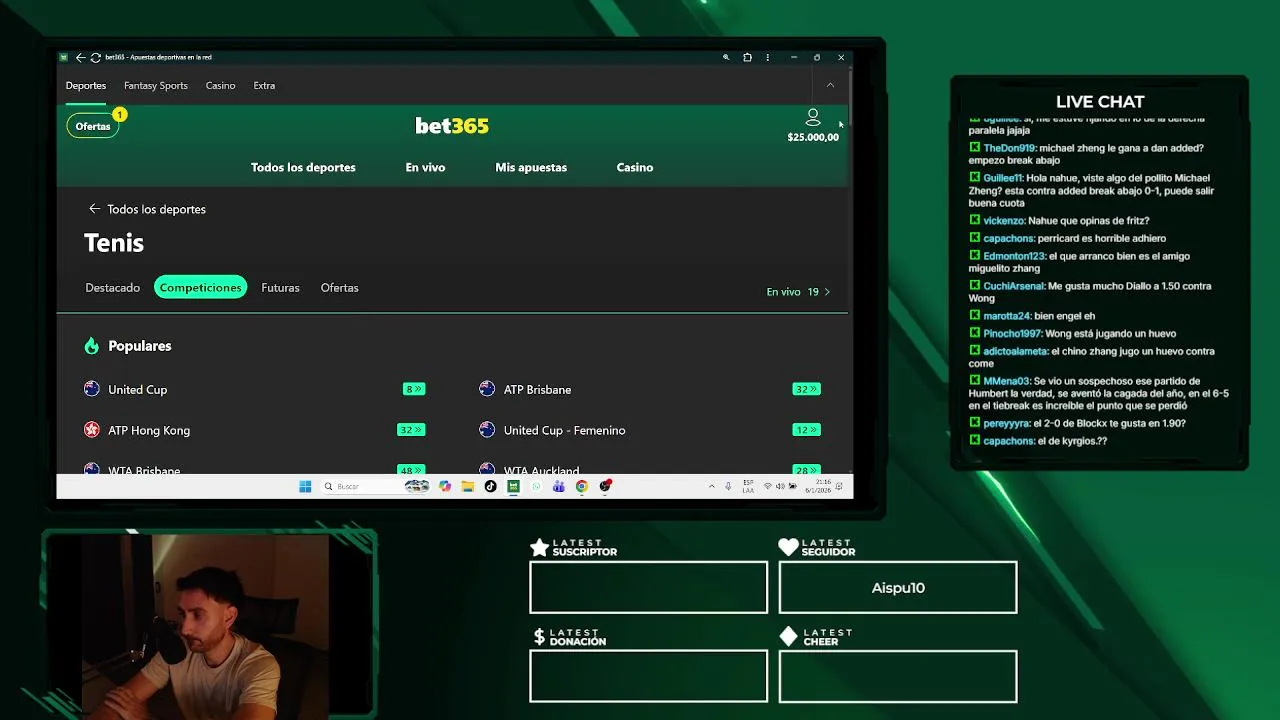Click the ATP Hong Kong flag icon
Image resolution: width=1280 pixels, height=720 pixels.
pyautogui.click(x=92, y=430)
